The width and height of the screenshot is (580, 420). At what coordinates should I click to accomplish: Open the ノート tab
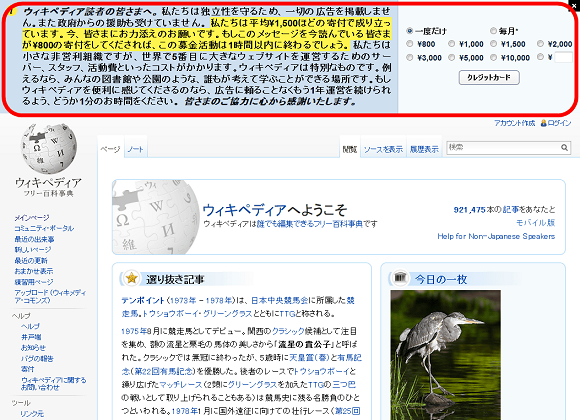[x=136, y=149]
